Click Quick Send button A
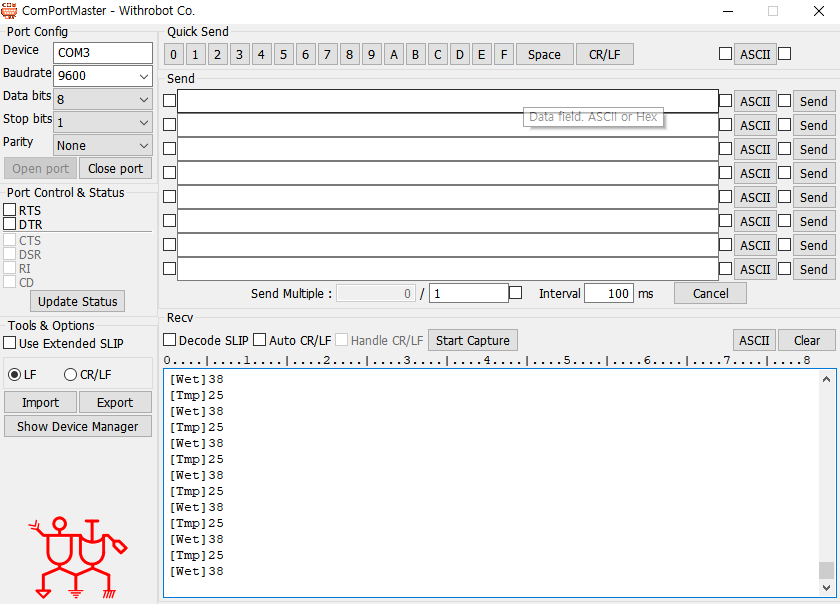Image resolution: width=840 pixels, height=604 pixels. [x=394, y=54]
